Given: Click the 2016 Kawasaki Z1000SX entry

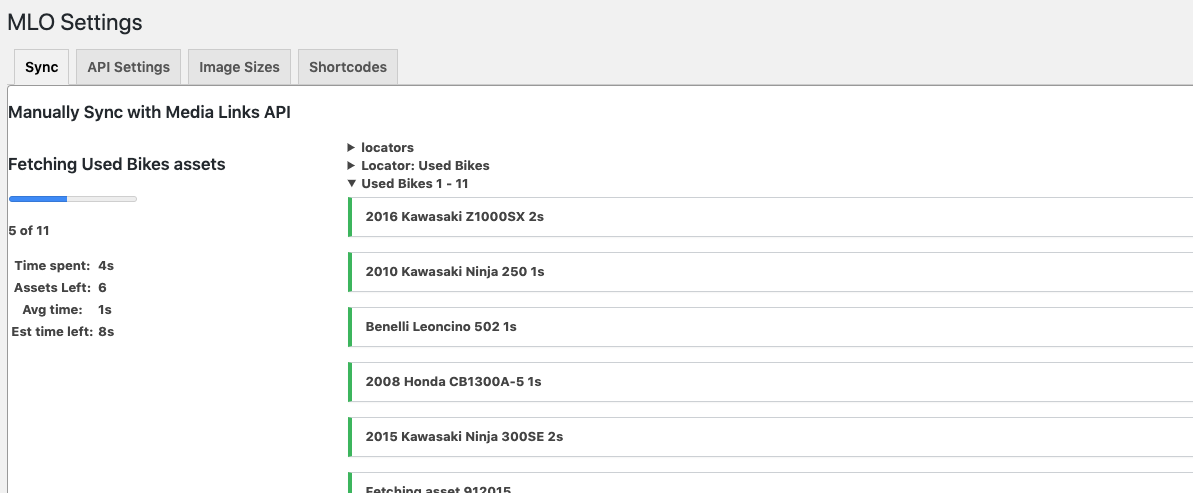Looking at the screenshot, I should [x=454, y=217].
